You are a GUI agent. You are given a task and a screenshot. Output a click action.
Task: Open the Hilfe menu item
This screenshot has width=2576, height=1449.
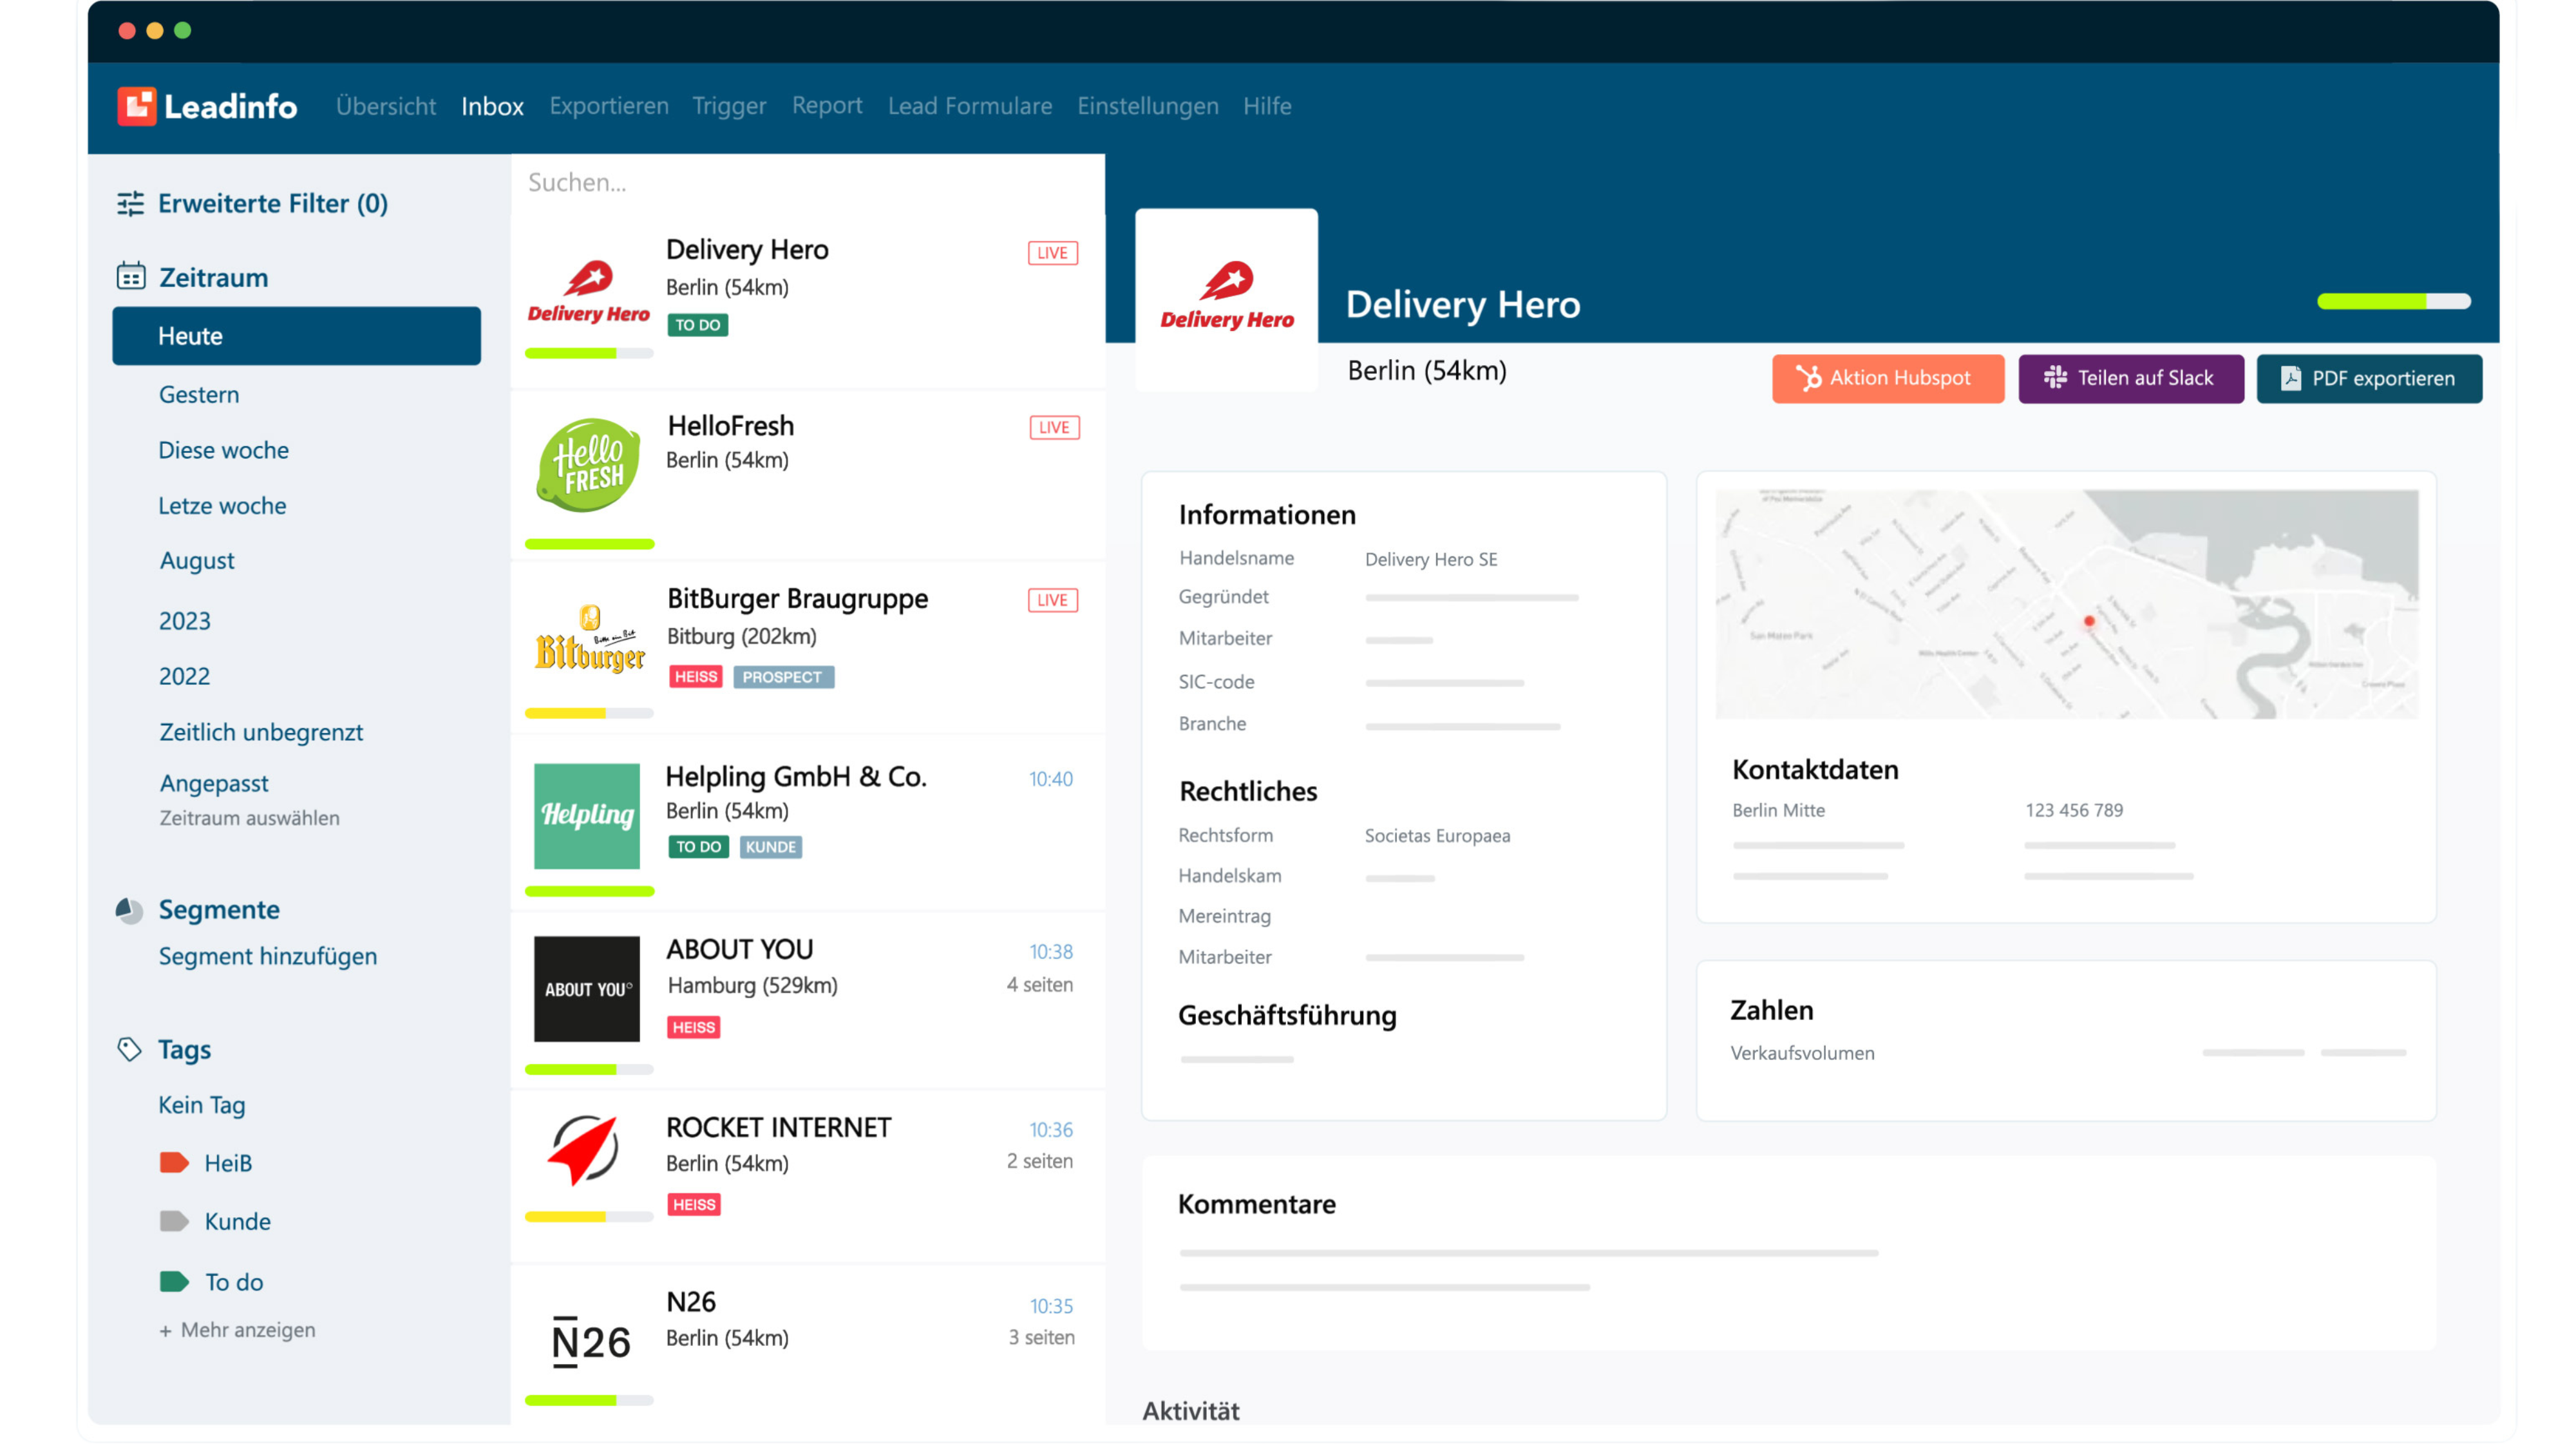coord(1267,106)
